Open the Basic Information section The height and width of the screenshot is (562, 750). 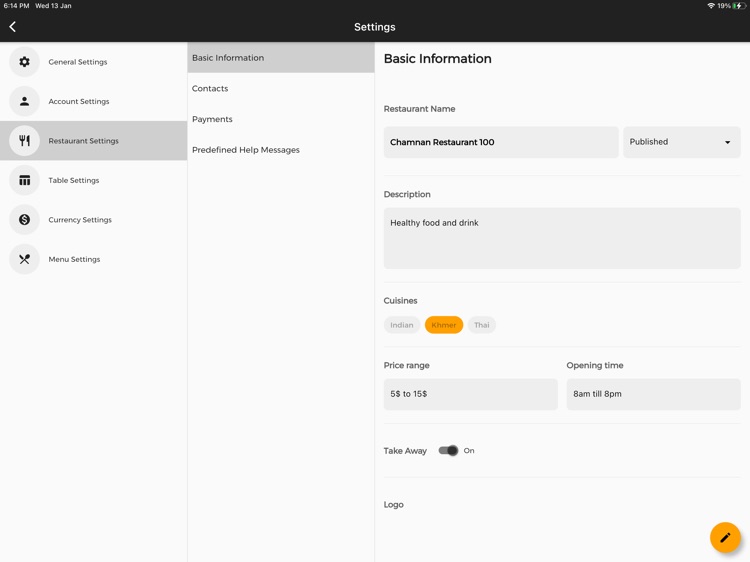pos(281,57)
